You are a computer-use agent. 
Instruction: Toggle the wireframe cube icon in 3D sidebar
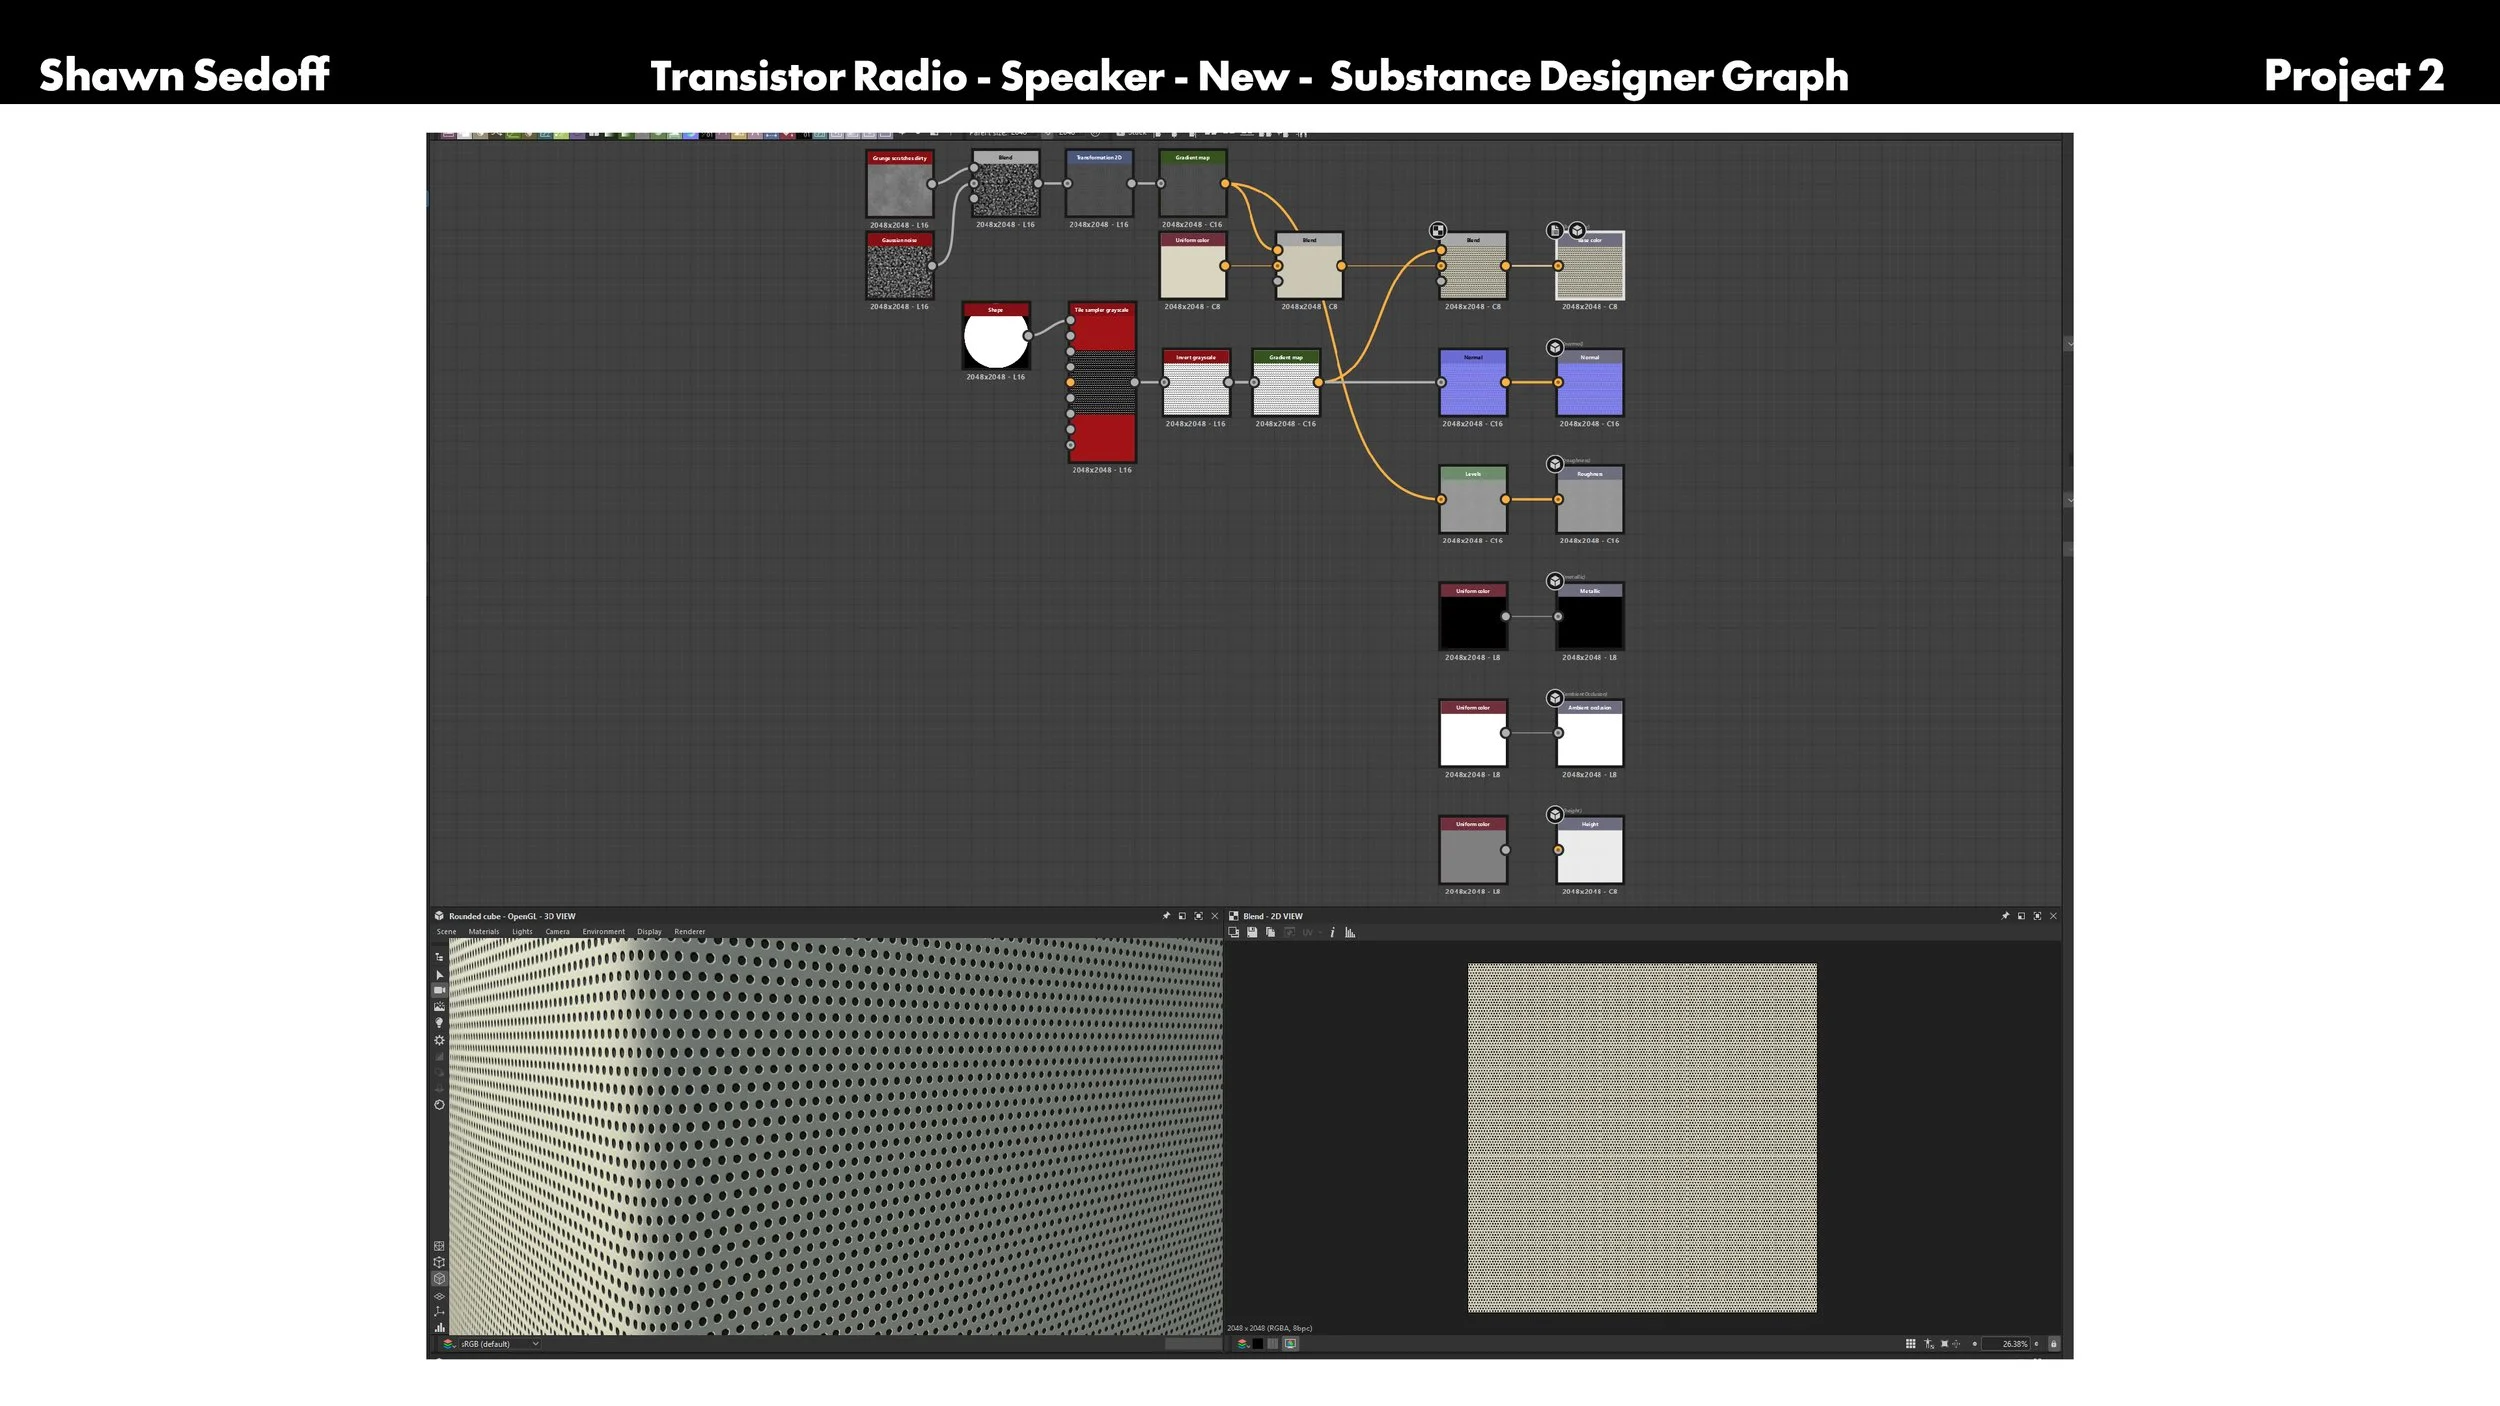pos(439,1262)
